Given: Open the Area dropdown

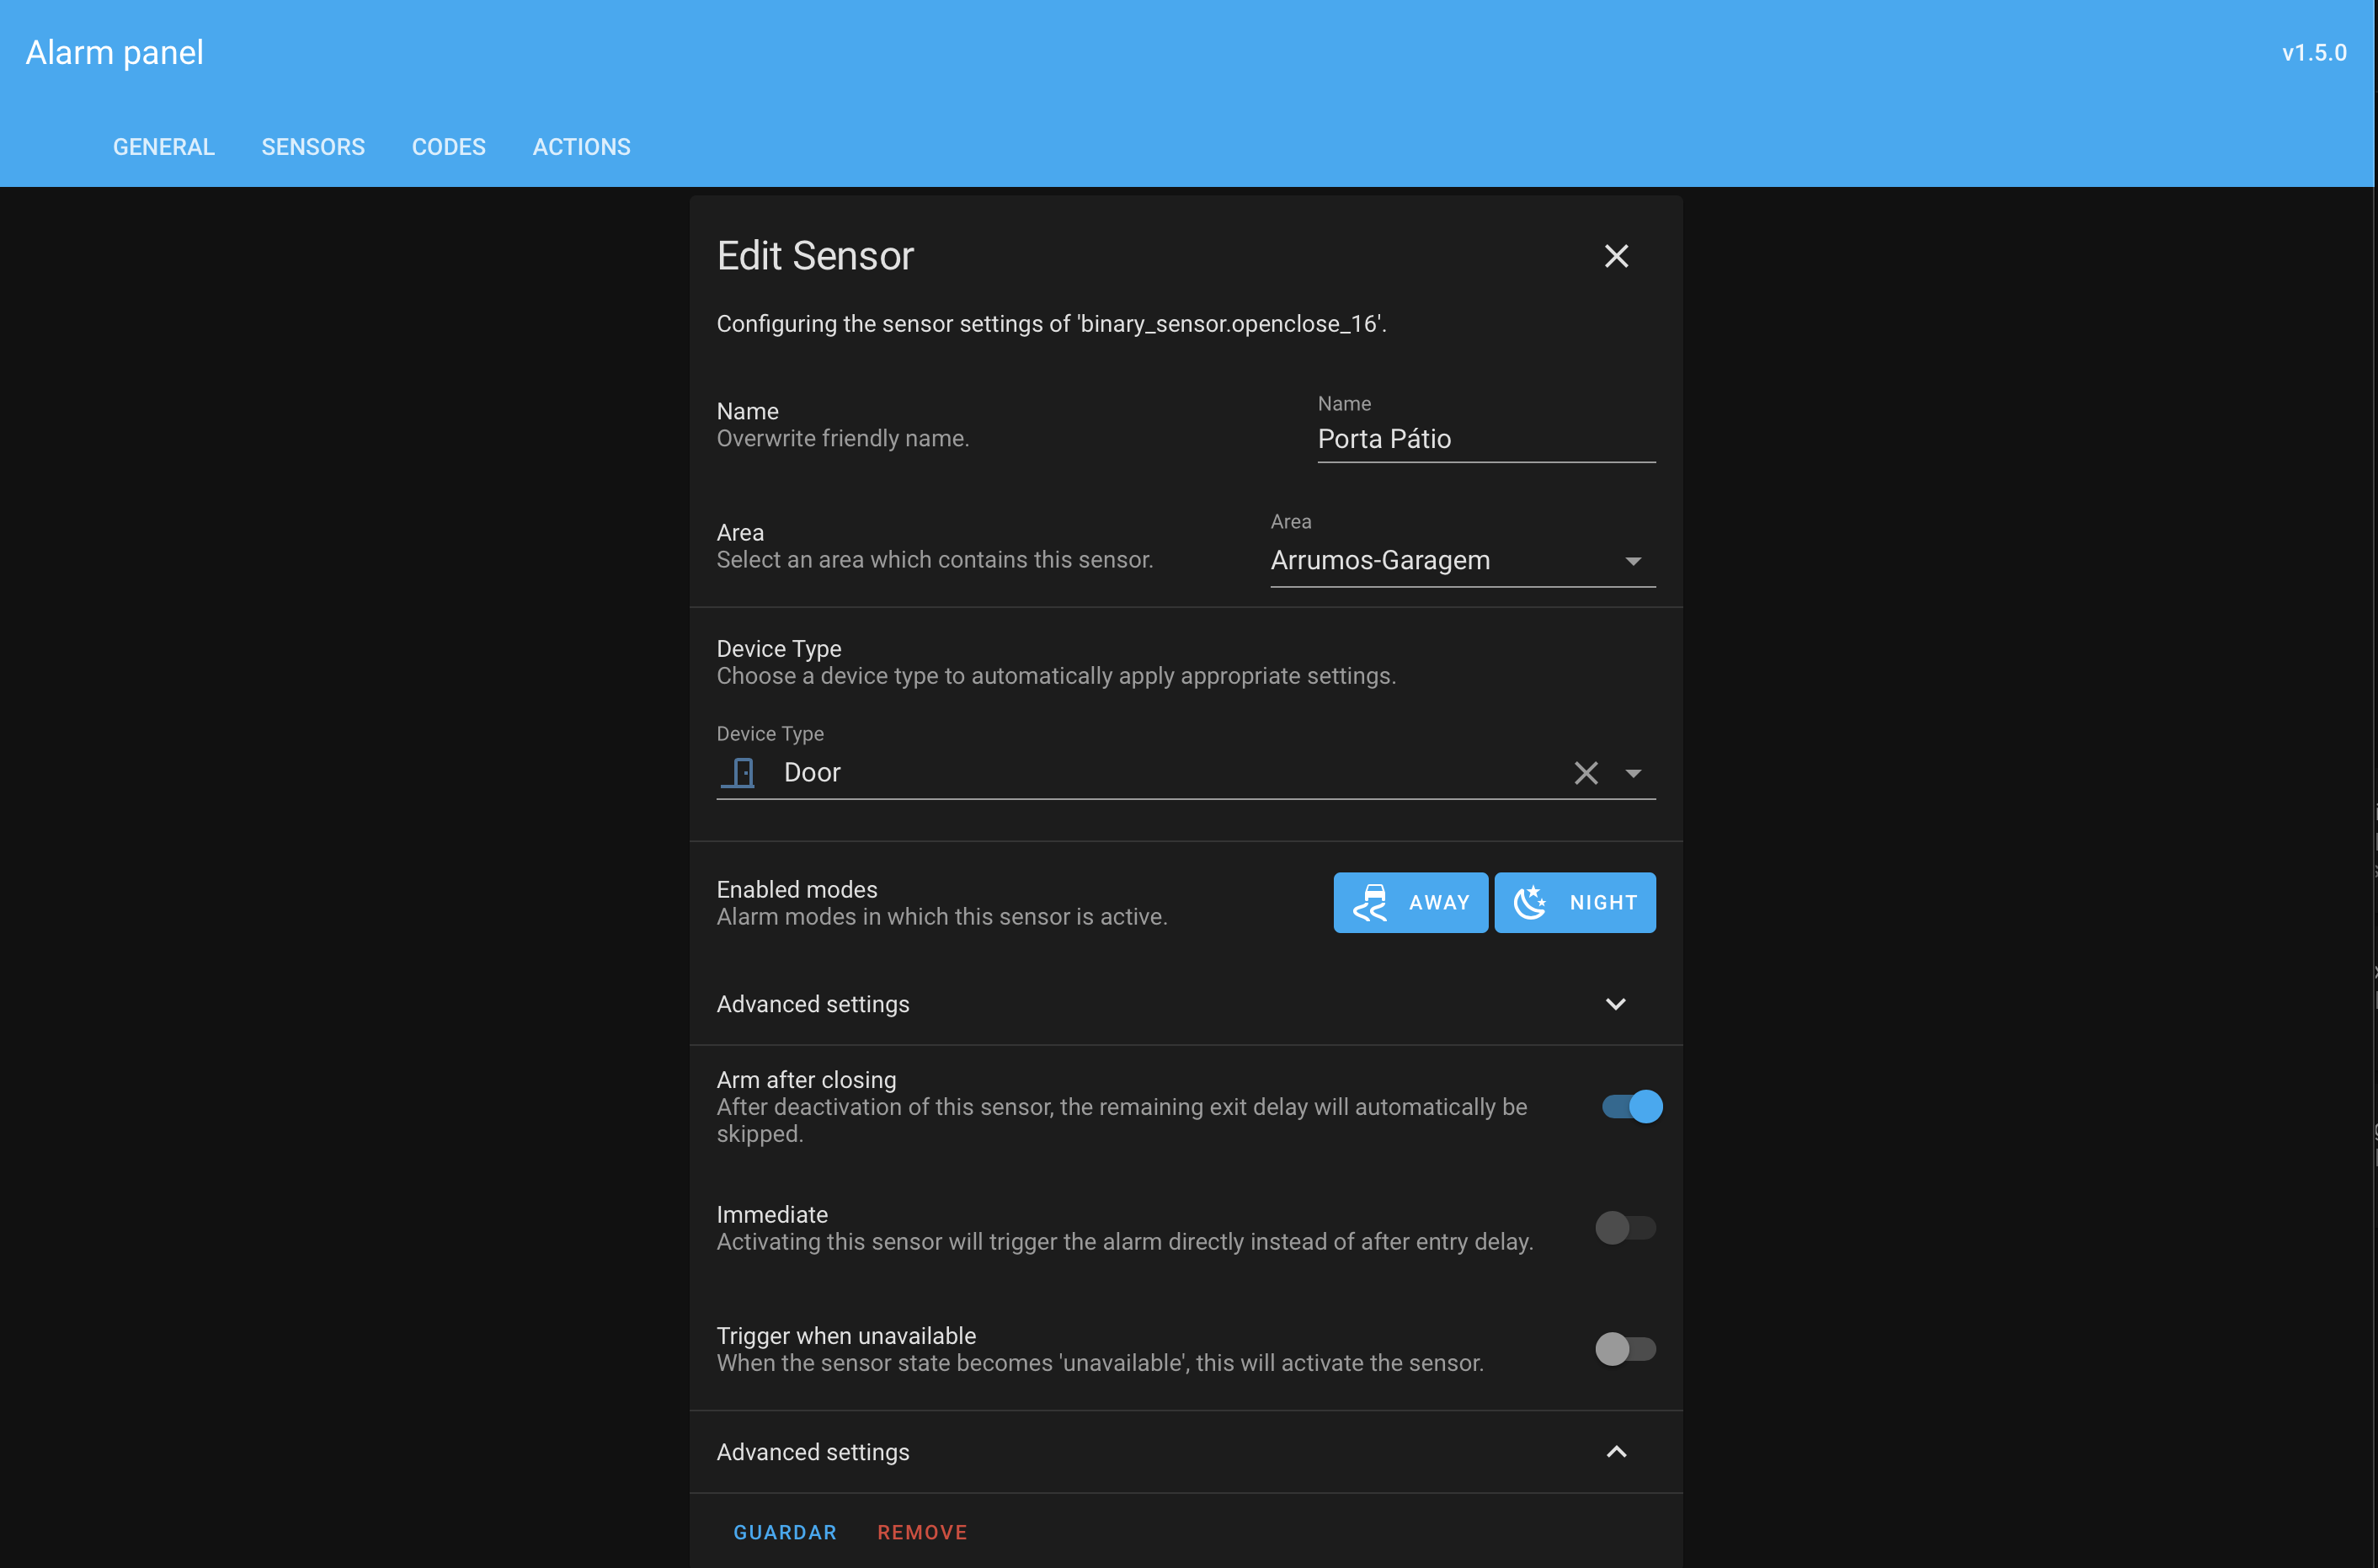Looking at the screenshot, I should coord(1462,561).
